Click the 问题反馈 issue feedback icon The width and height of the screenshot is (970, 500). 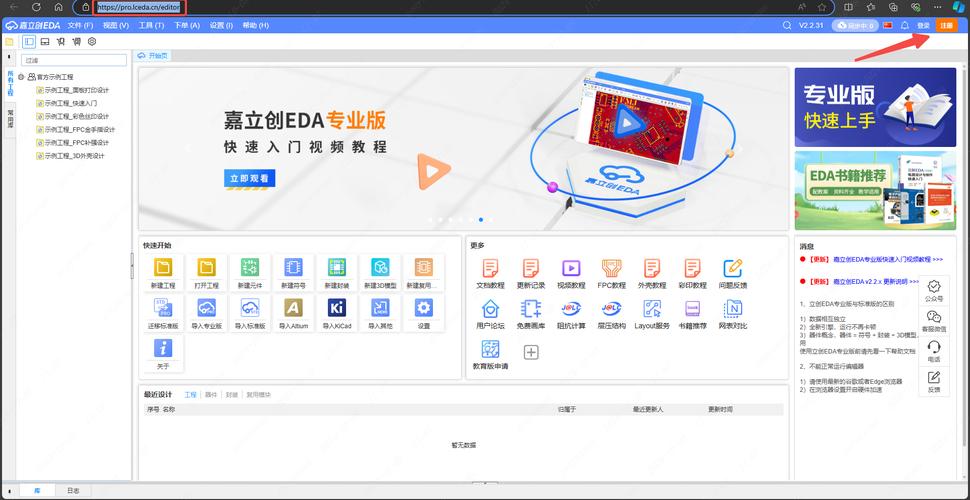[x=732, y=268]
